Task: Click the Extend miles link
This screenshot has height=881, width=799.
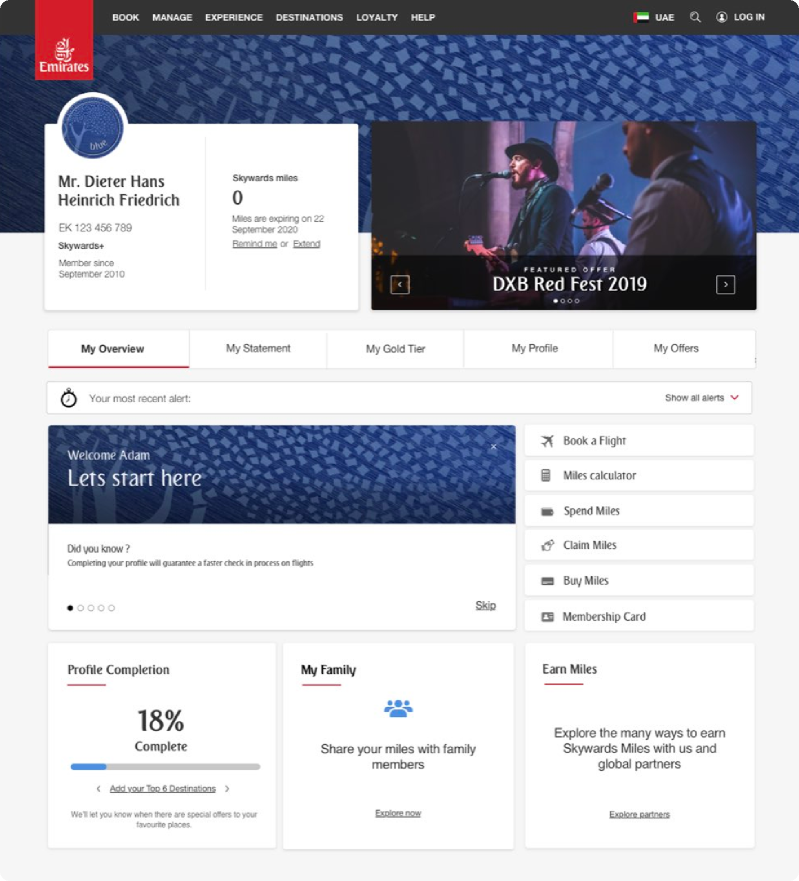Action: [307, 244]
